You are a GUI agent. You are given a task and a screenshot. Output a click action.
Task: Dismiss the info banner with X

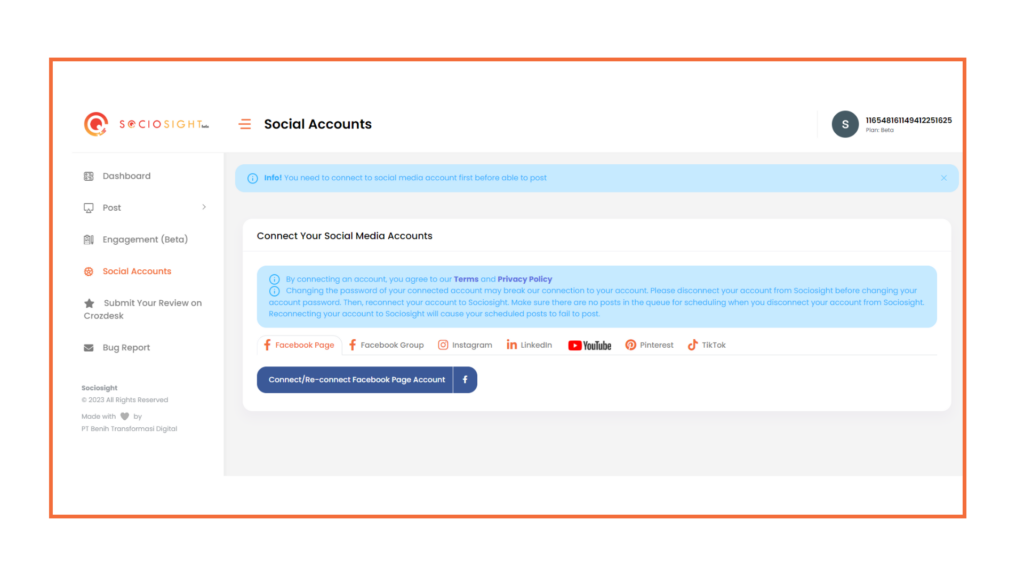click(944, 178)
